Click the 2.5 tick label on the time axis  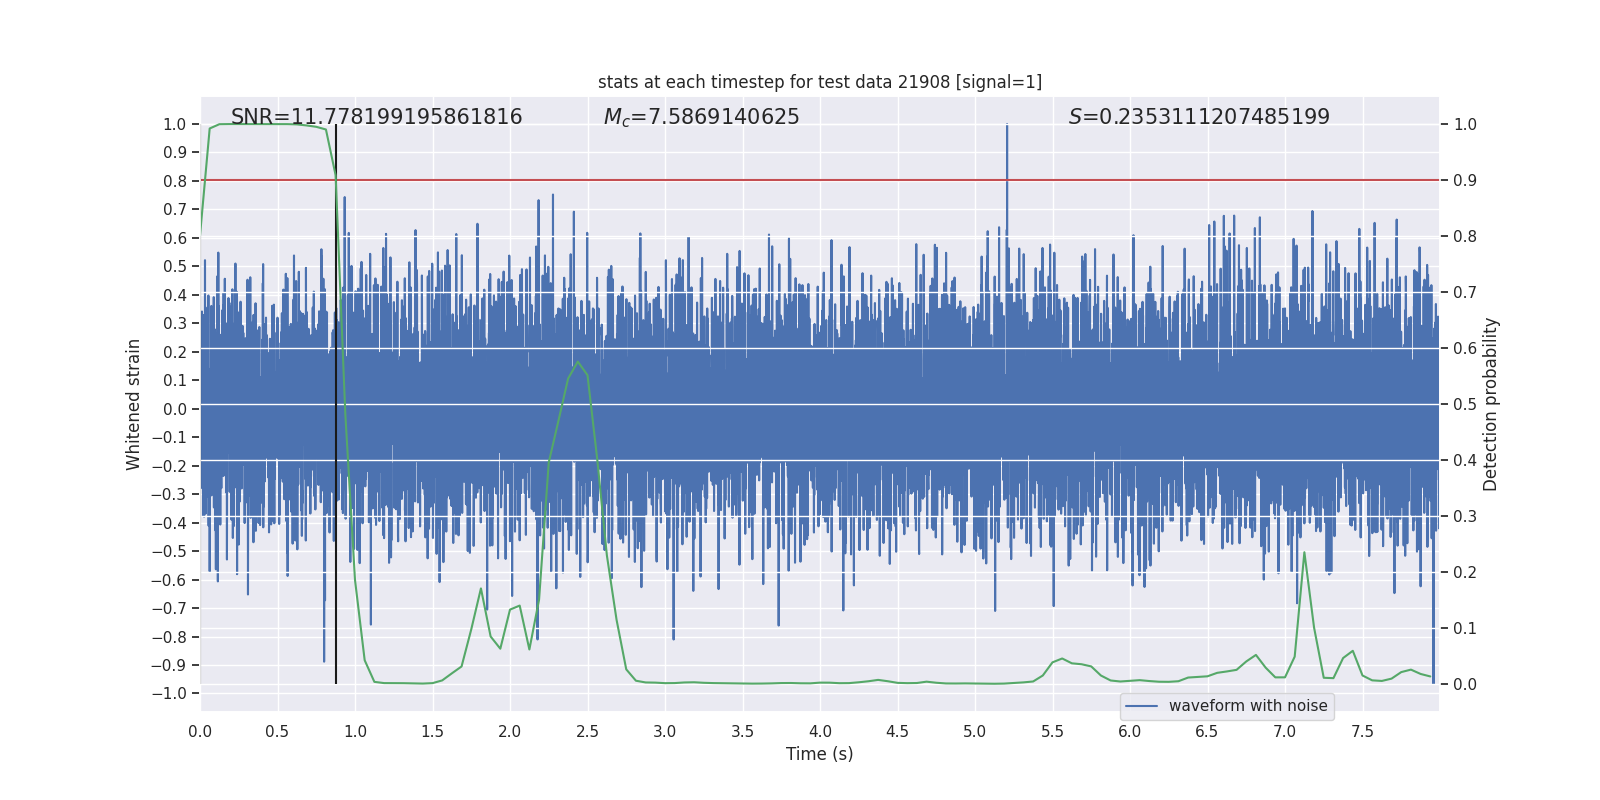(x=587, y=732)
